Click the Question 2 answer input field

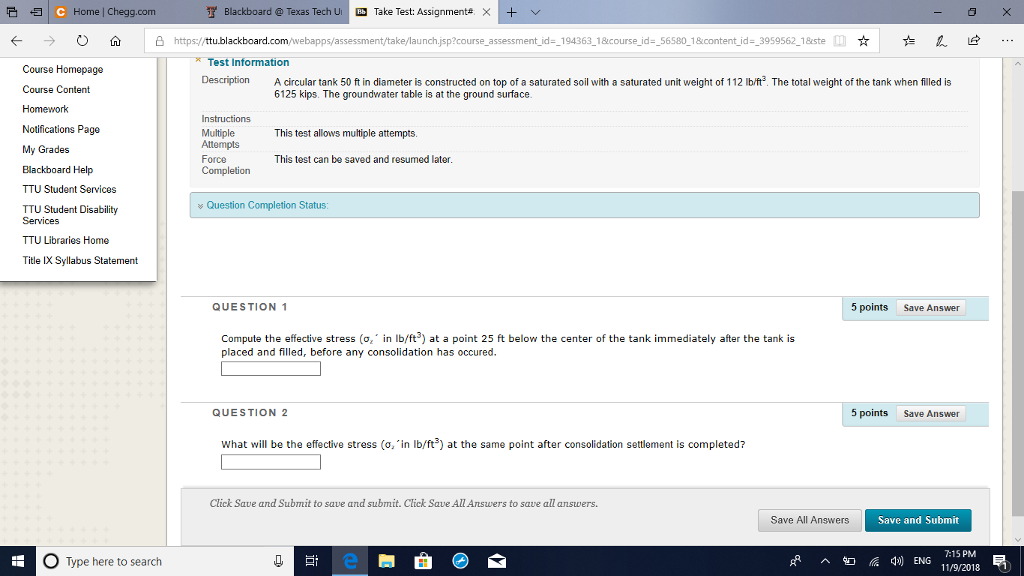[x=270, y=461]
